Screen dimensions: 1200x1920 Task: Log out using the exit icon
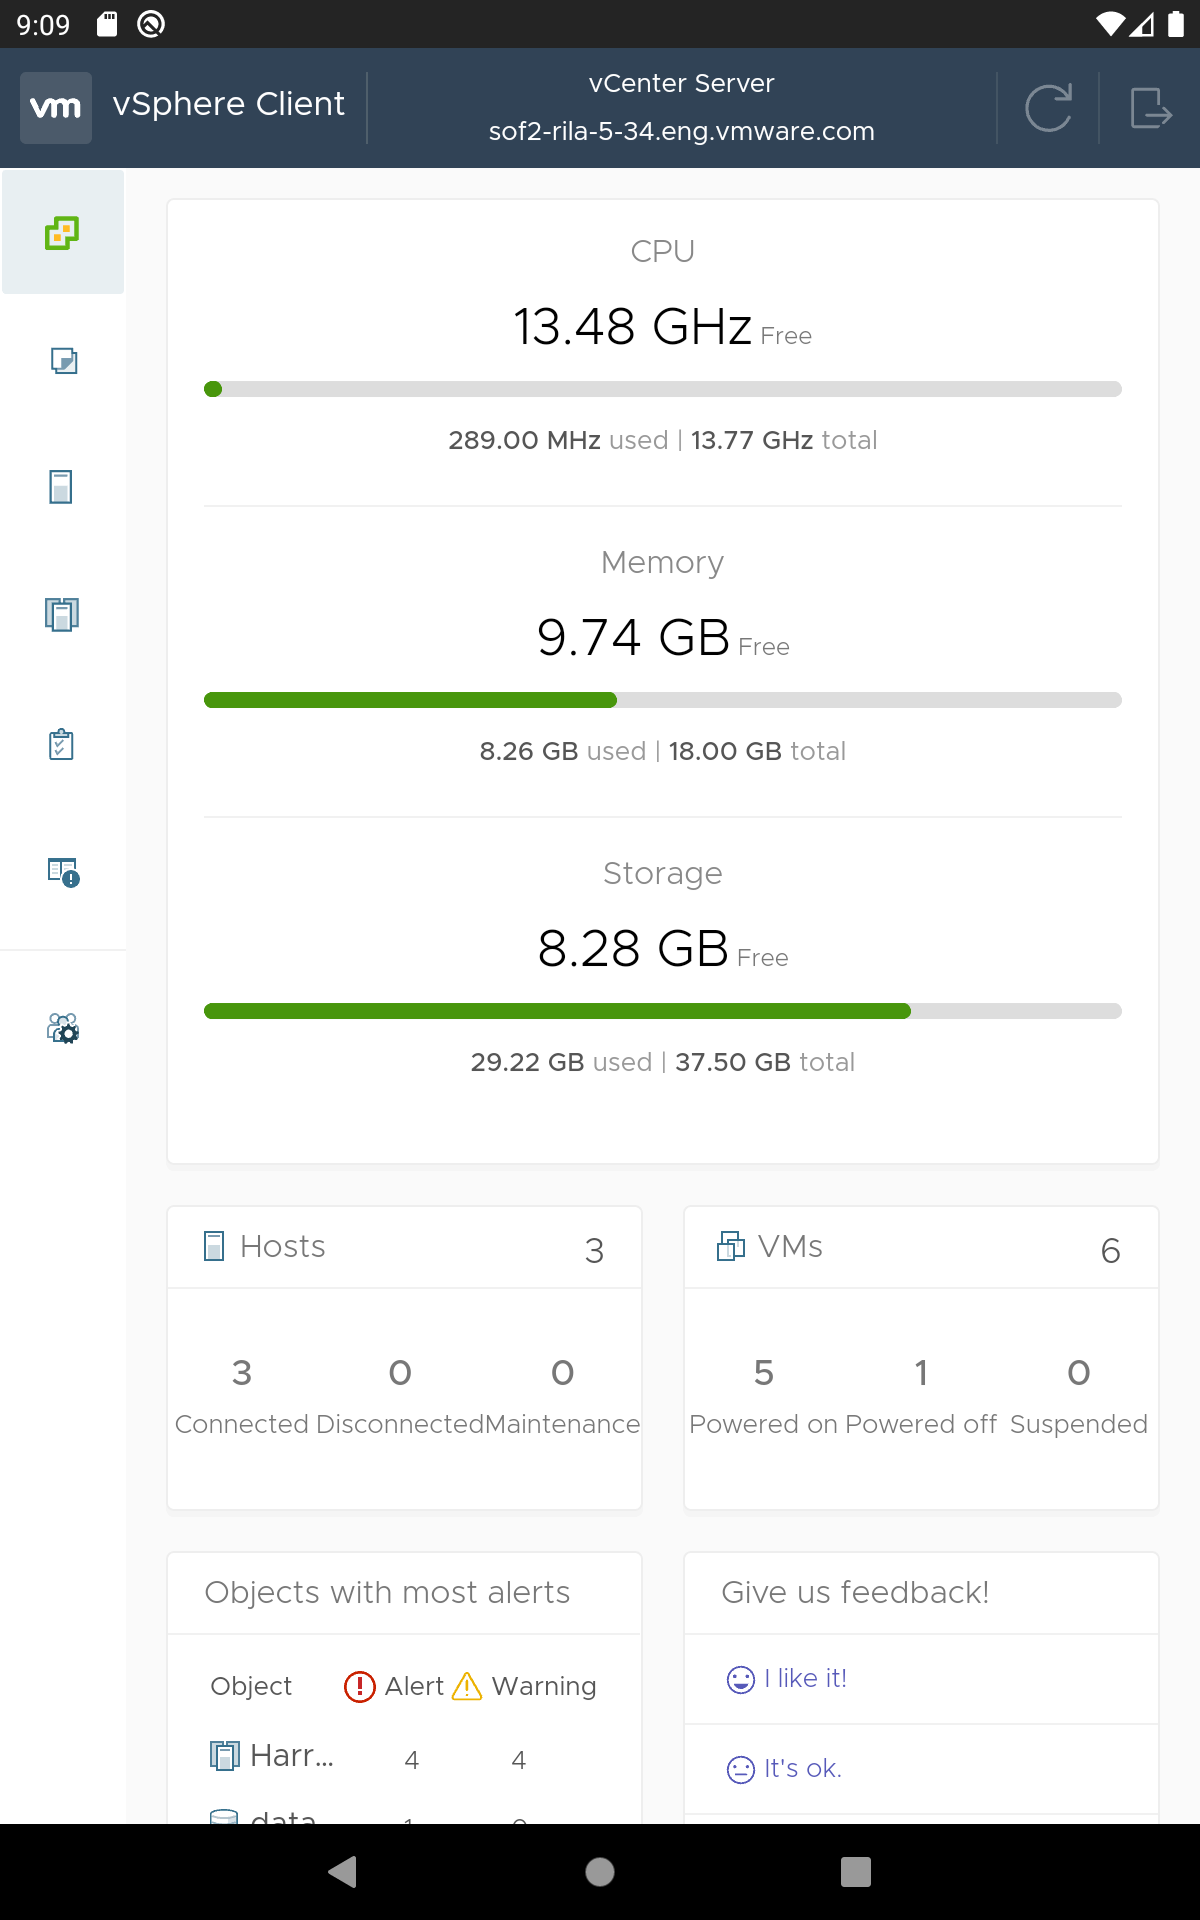[1150, 108]
